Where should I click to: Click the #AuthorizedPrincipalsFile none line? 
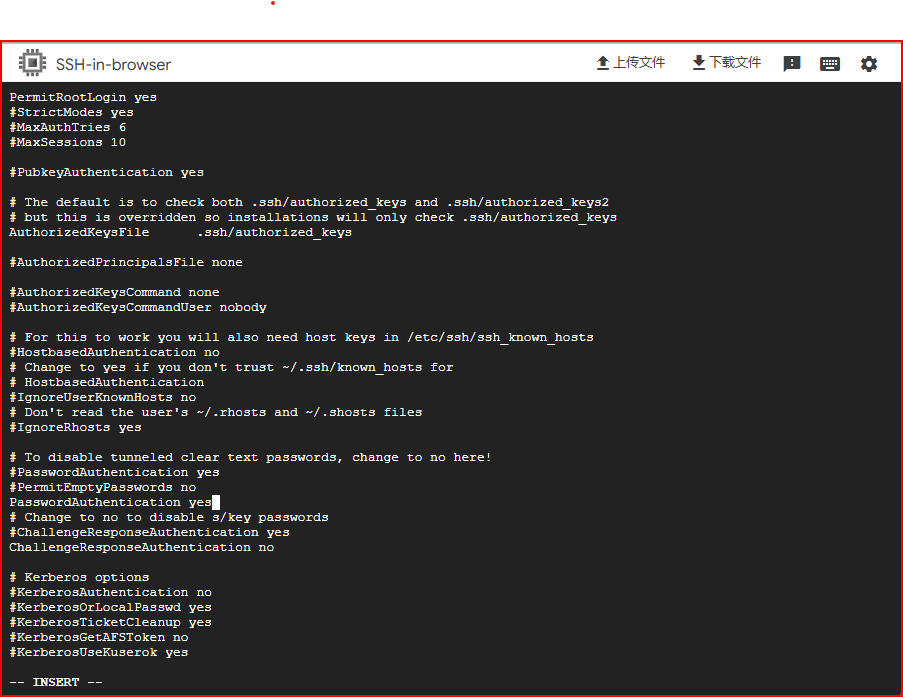pyautogui.click(x=126, y=262)
